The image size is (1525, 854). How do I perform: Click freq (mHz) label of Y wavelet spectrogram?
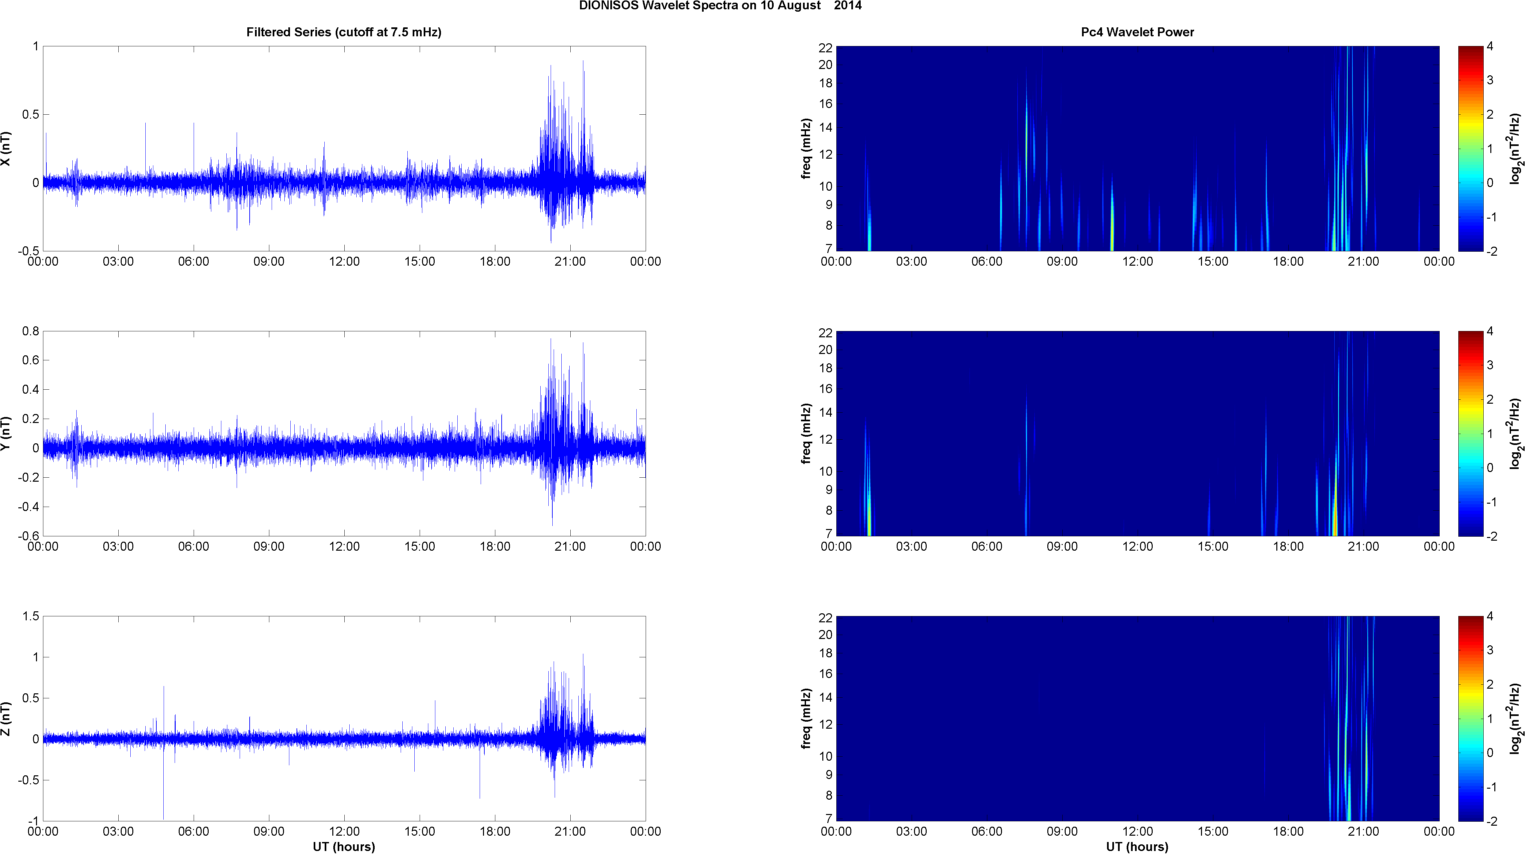coord(806,433)
